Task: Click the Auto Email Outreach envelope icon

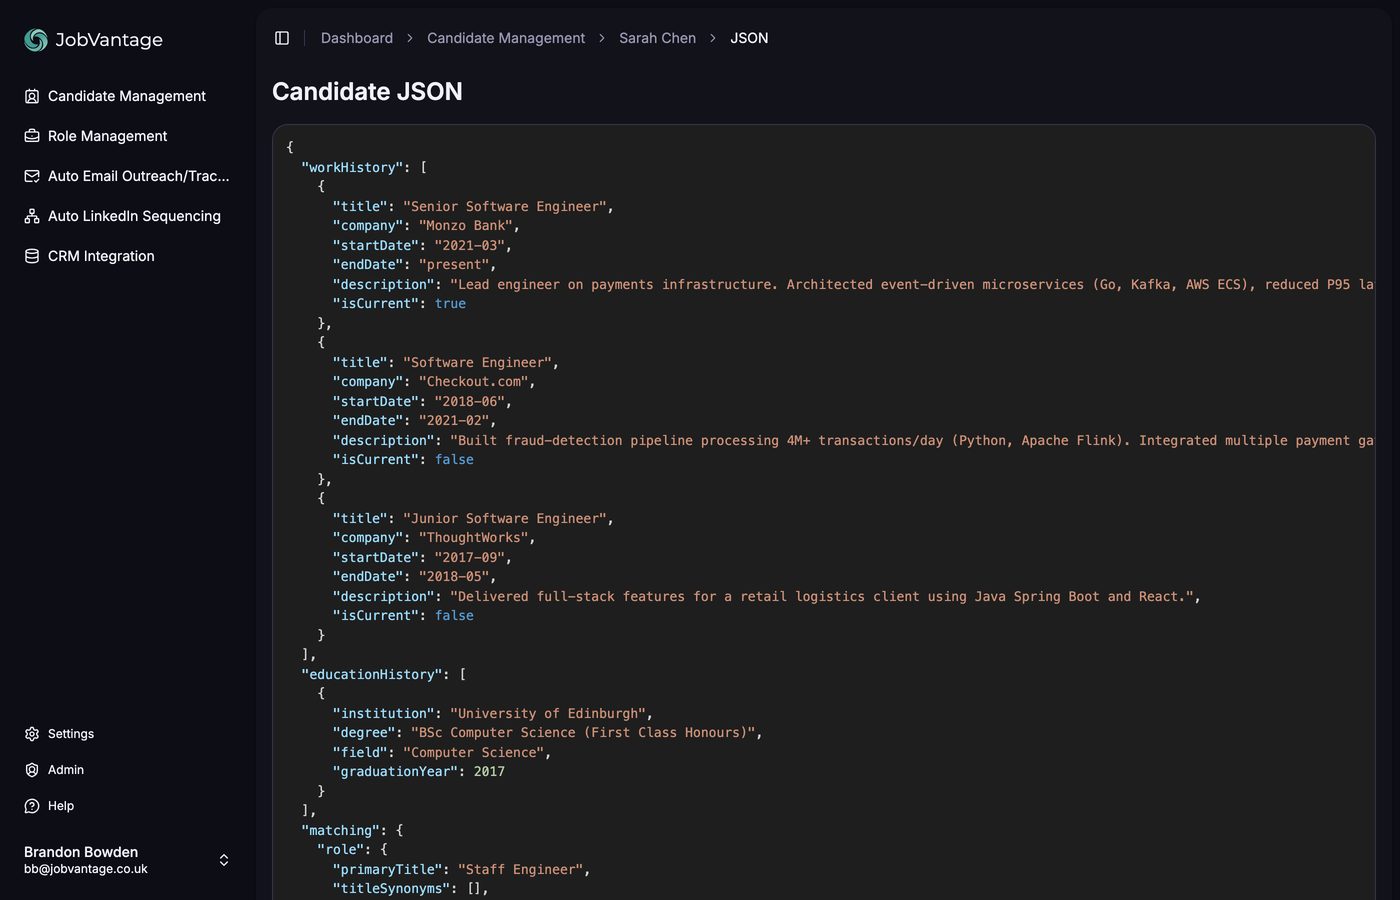Action: 32,176
